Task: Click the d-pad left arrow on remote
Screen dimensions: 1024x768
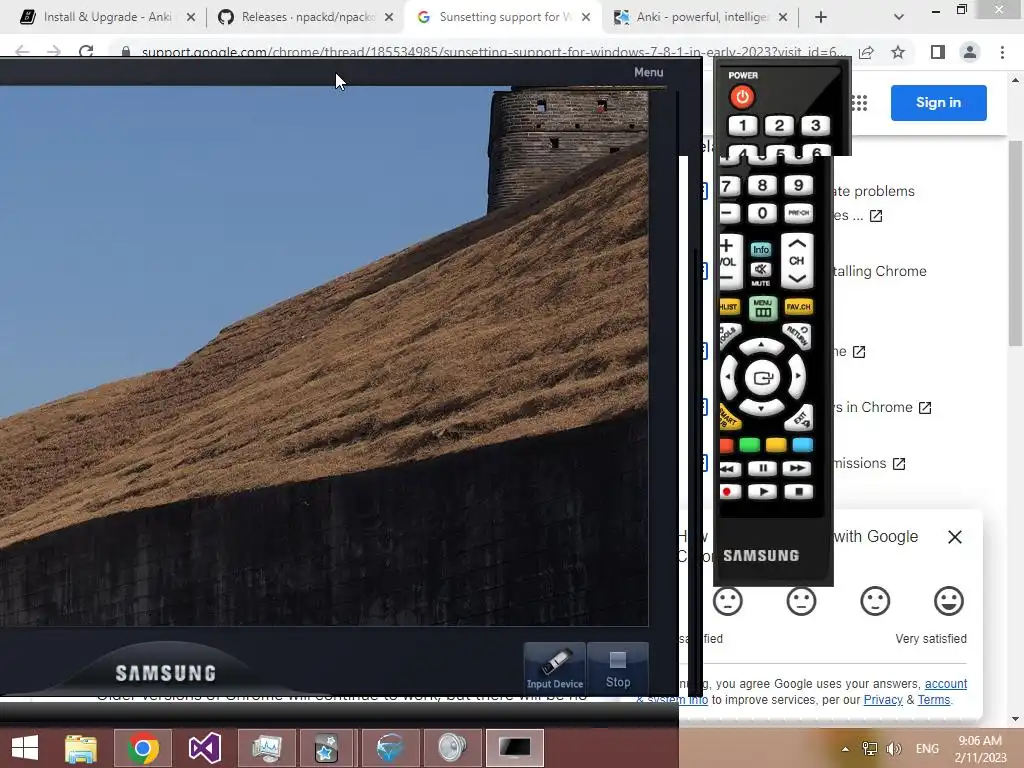Action: [x=729, y=377]
